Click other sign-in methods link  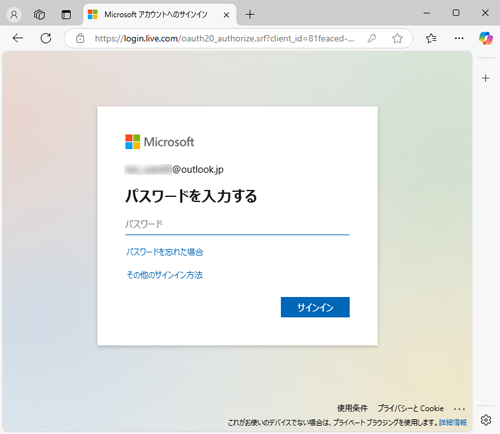(164, 275)
